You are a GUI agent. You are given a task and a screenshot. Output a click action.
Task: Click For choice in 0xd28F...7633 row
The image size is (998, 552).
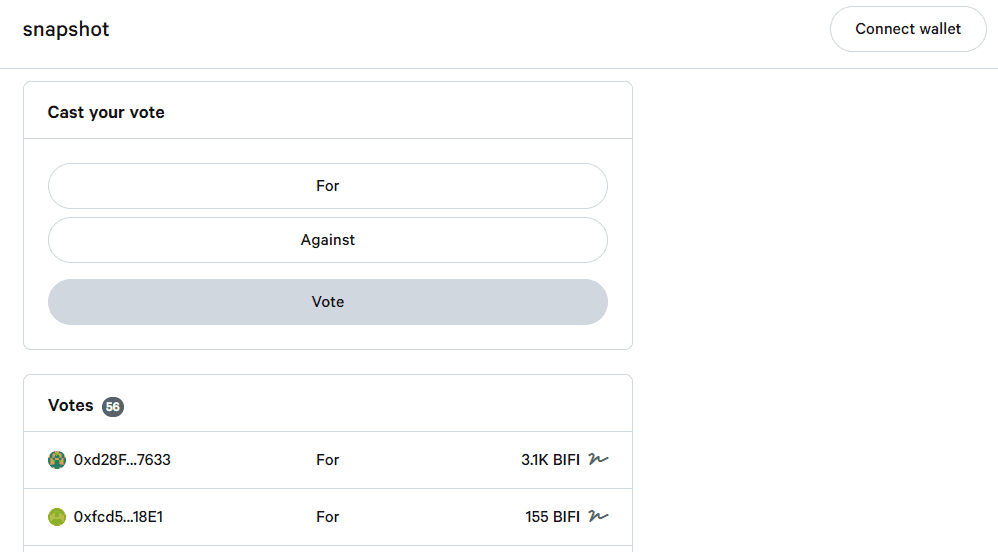[328, 460]
